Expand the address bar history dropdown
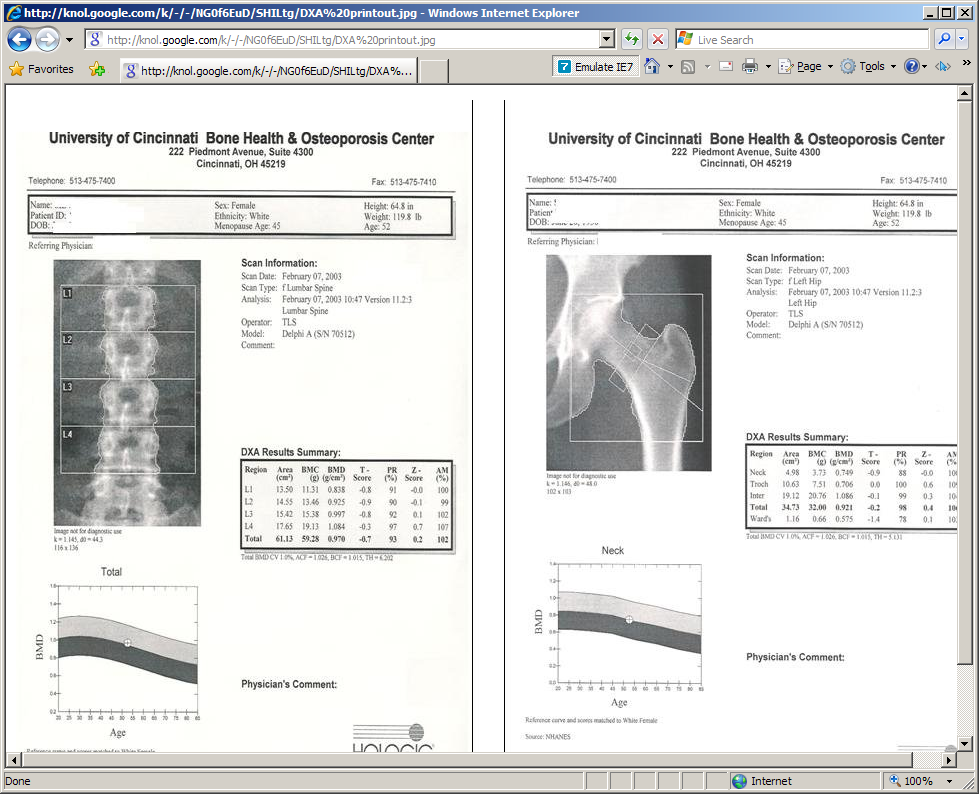This screenshot has height=794, width=979. click(x=607, y=40)
